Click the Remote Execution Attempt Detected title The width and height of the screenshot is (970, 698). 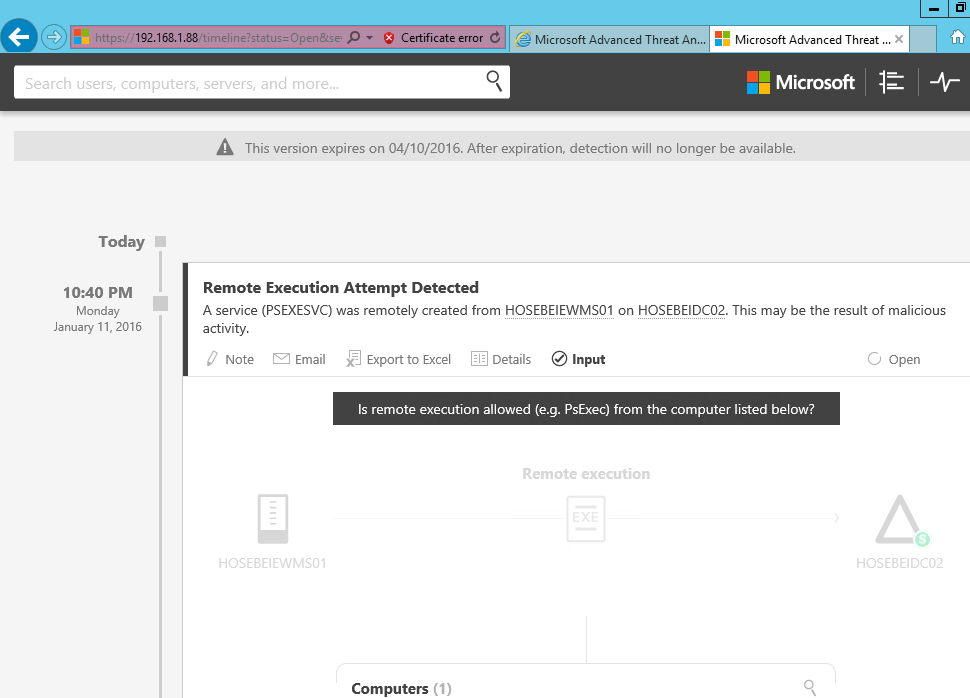click(341, 288)
